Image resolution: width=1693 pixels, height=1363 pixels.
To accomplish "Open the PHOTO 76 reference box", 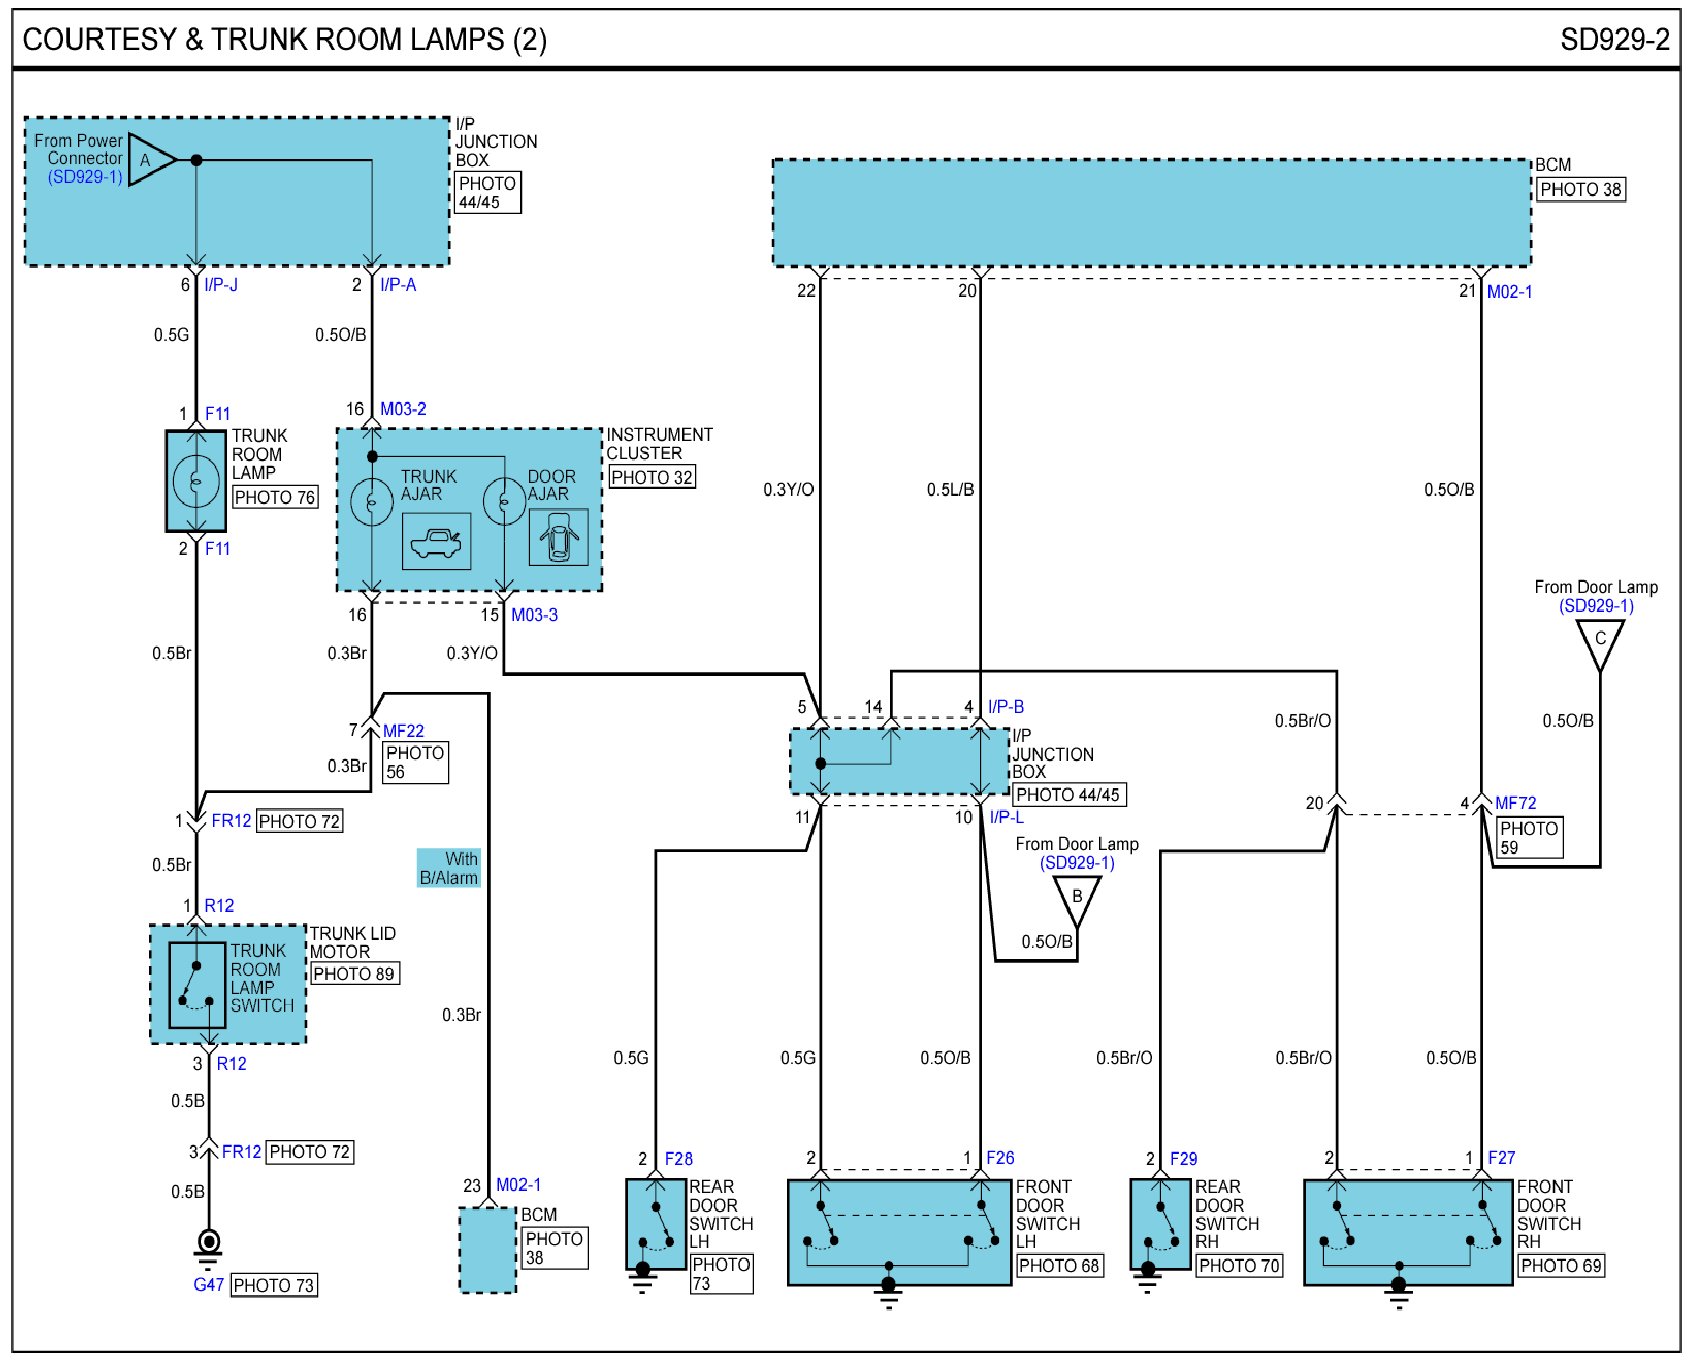I will (x=275, y=498).
